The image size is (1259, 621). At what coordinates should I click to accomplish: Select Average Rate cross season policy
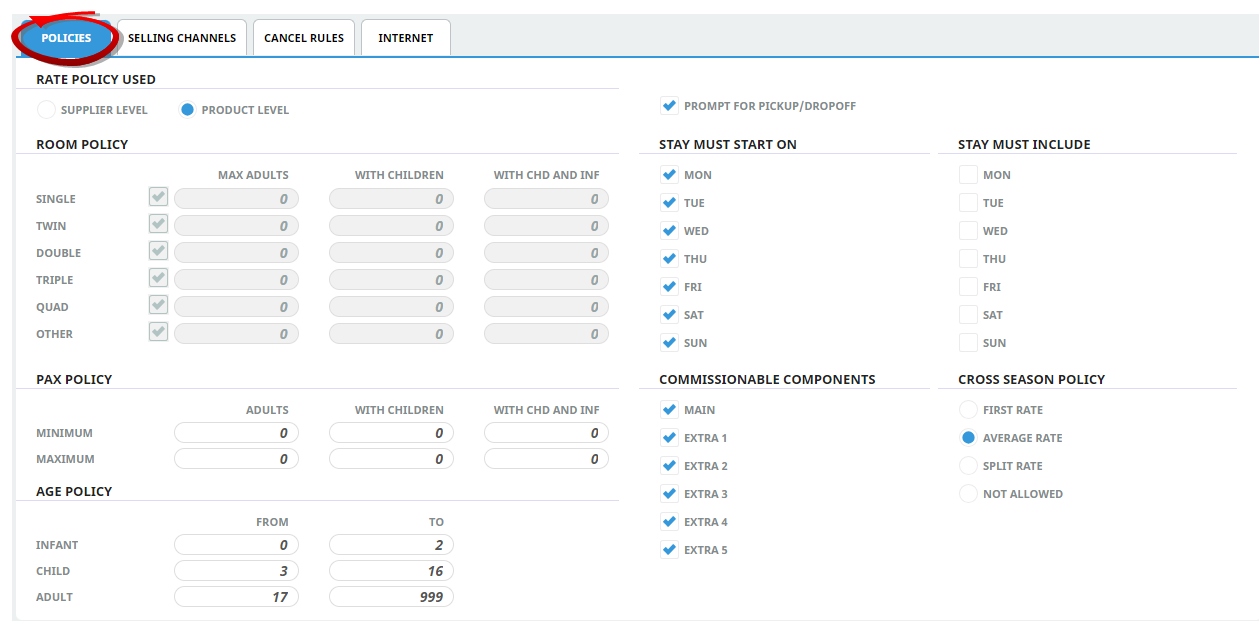coord(968,437)
